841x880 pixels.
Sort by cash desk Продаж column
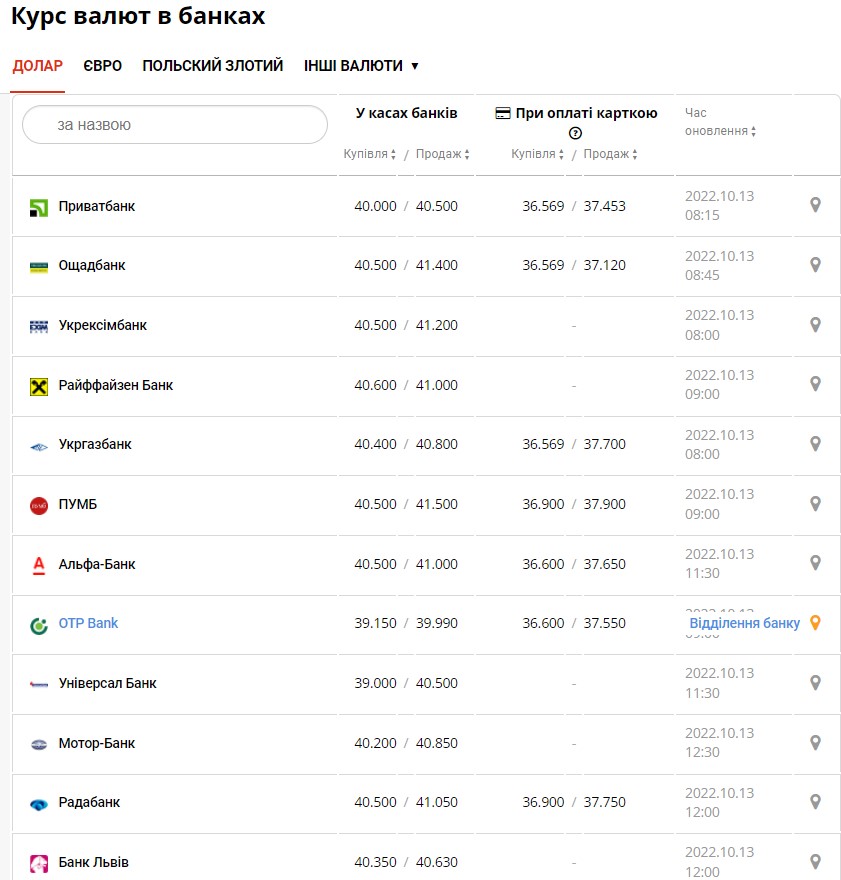coord(442,154)
